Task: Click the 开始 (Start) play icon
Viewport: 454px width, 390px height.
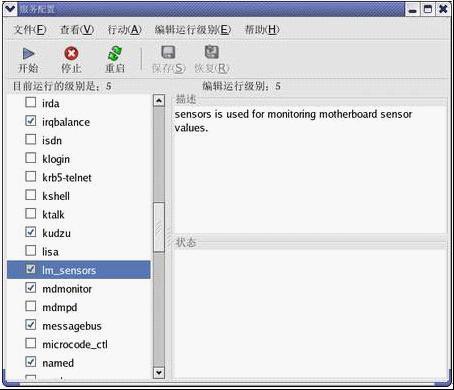Action: [28, 53]
